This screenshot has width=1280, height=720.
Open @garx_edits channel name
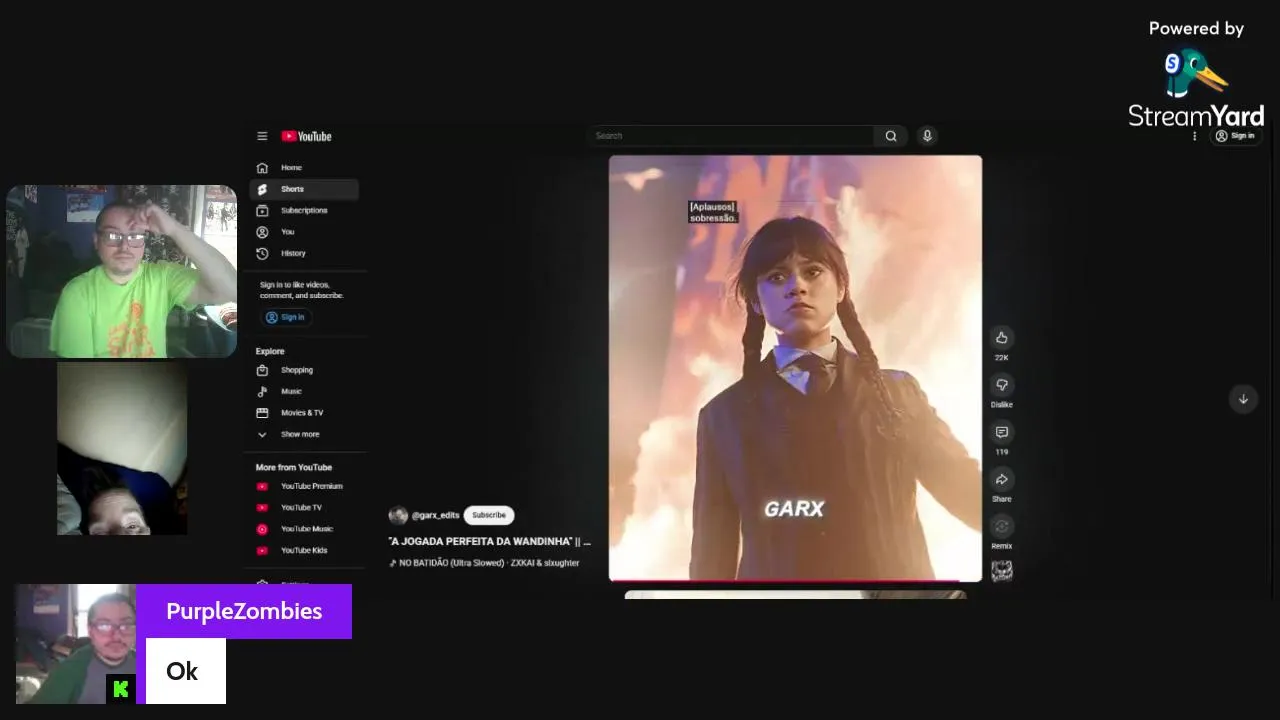coord(436,515)
